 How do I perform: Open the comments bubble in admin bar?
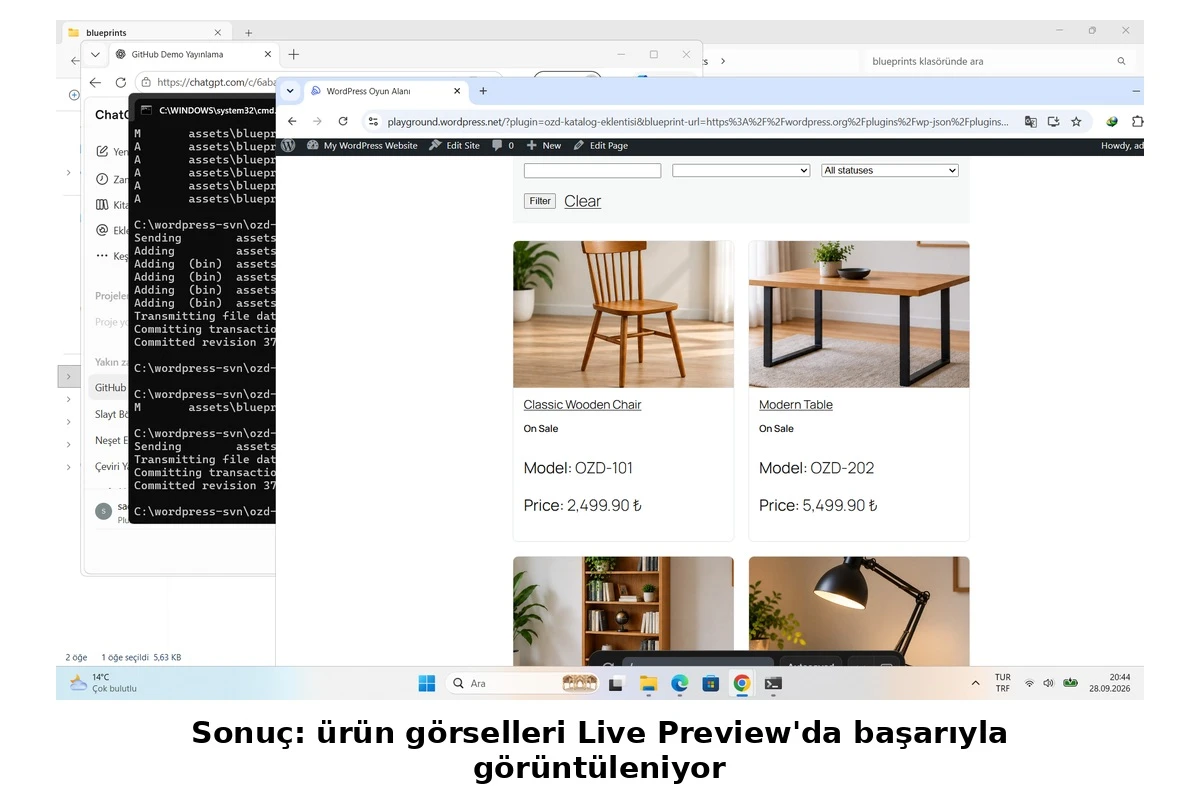click(x=503, y=145)
